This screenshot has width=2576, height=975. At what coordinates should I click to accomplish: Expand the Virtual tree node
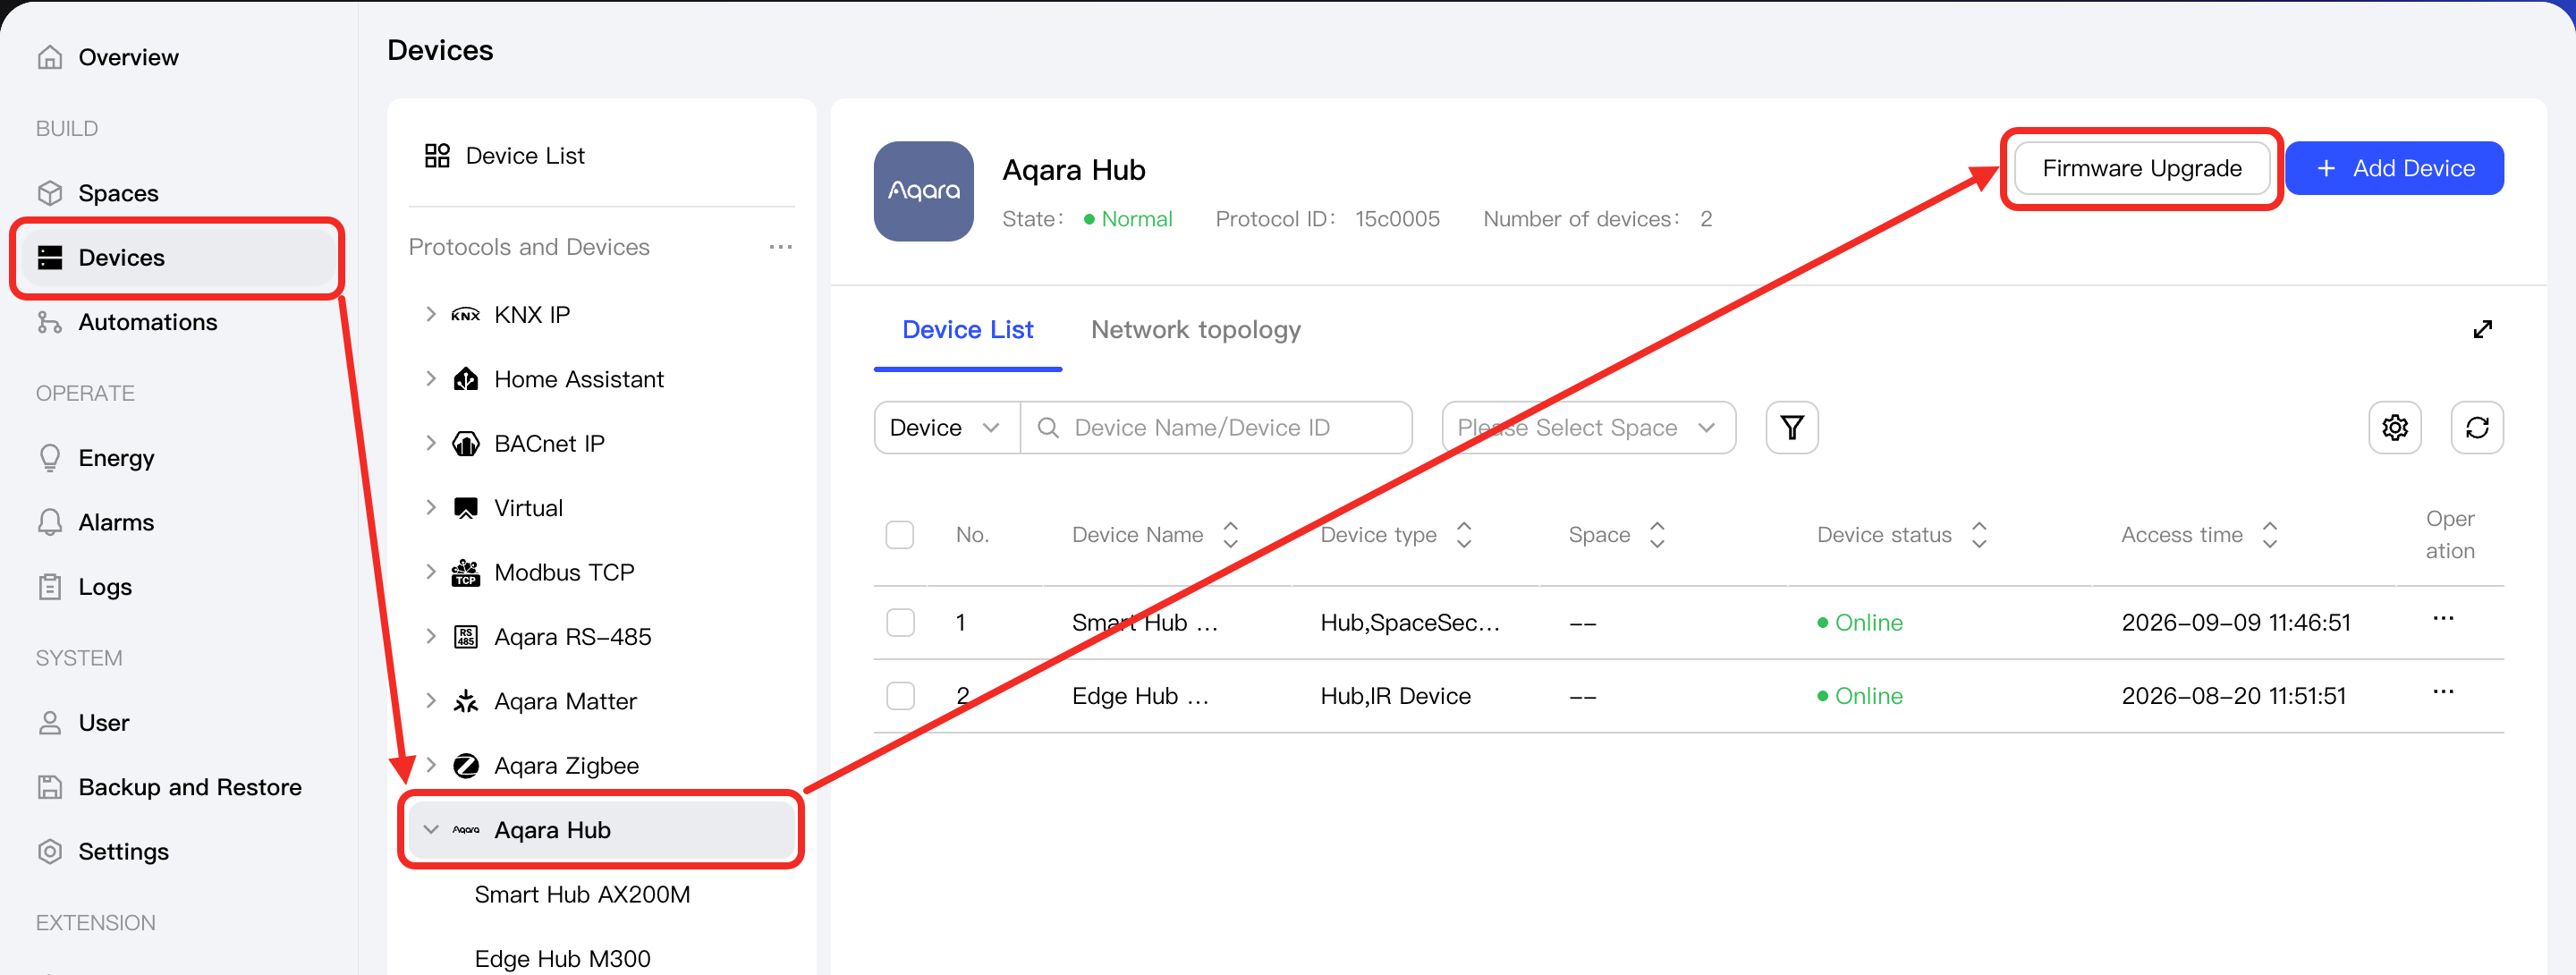[x=431, y=508]
